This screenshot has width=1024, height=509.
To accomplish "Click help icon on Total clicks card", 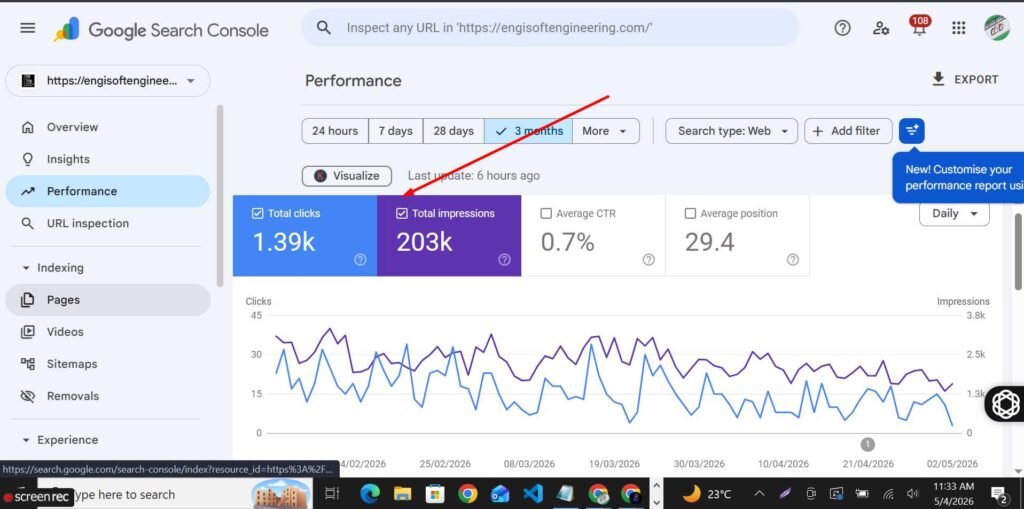I will [360, 259].
